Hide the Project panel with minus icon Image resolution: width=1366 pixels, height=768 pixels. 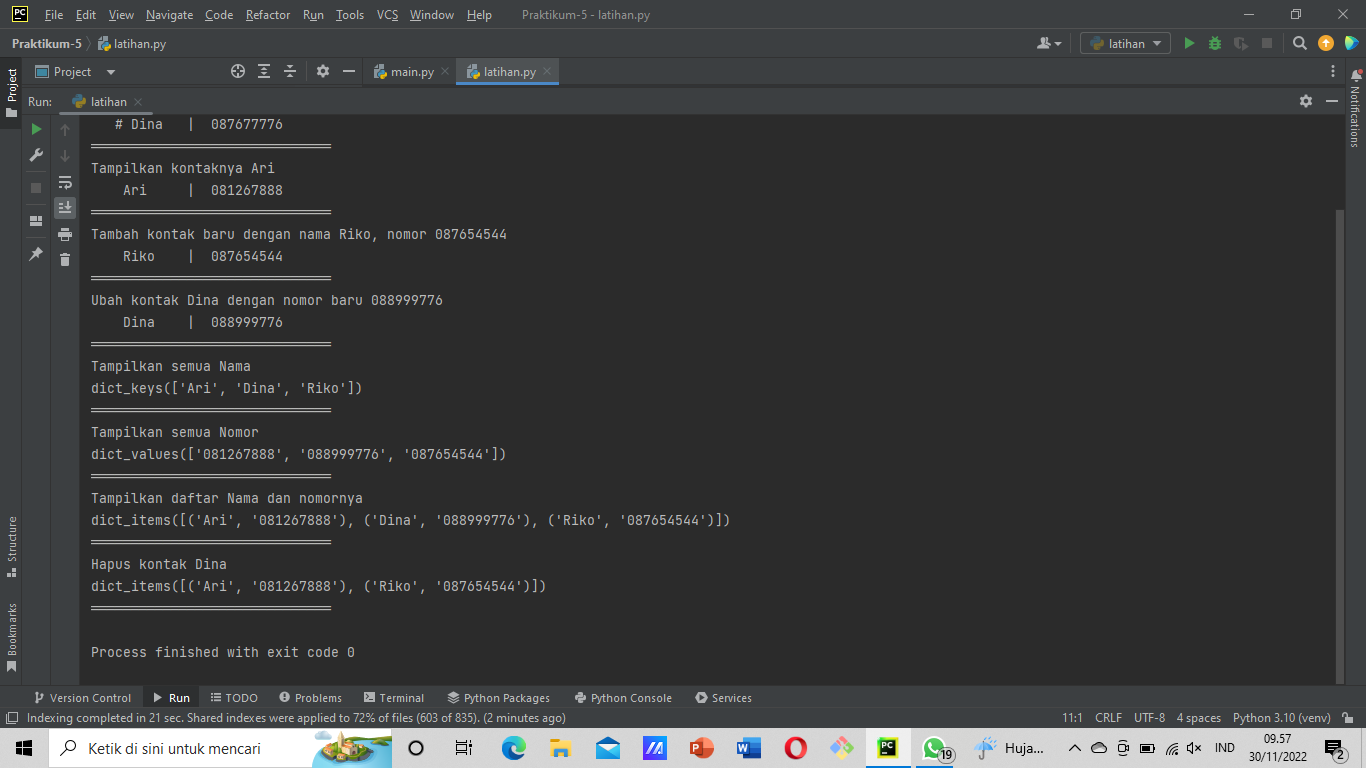coord(349,72)
